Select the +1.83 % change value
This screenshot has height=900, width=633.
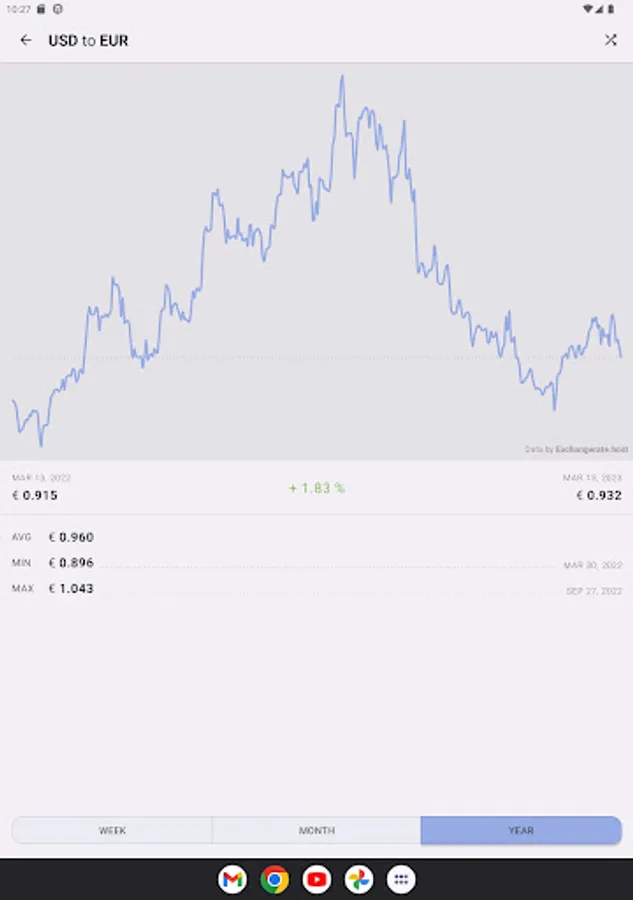(x=316, y=488)
